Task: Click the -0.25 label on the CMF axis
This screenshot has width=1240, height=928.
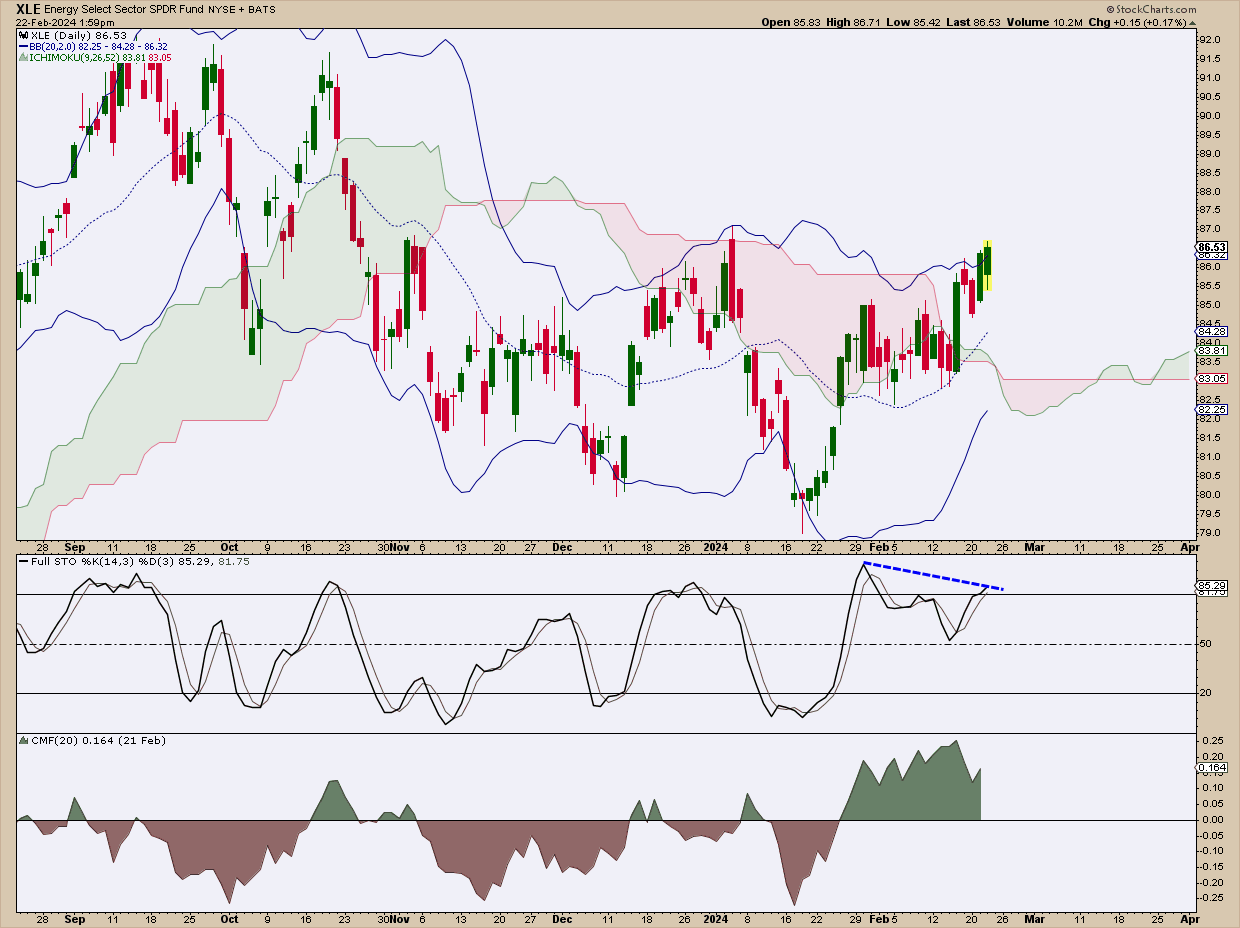Action: click(1212, 898)
